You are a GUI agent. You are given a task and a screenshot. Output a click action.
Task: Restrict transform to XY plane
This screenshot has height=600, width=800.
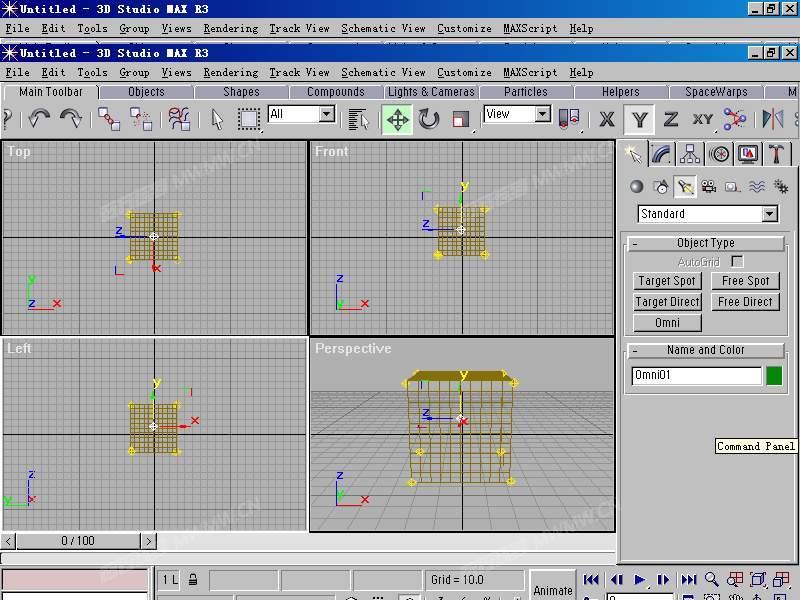(x=703, y=119)
